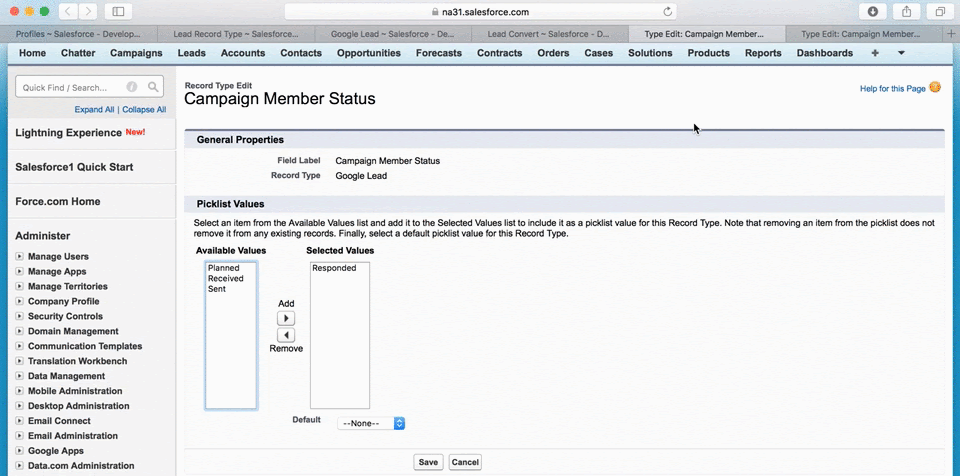Open the Leads tab

[192, 53]
